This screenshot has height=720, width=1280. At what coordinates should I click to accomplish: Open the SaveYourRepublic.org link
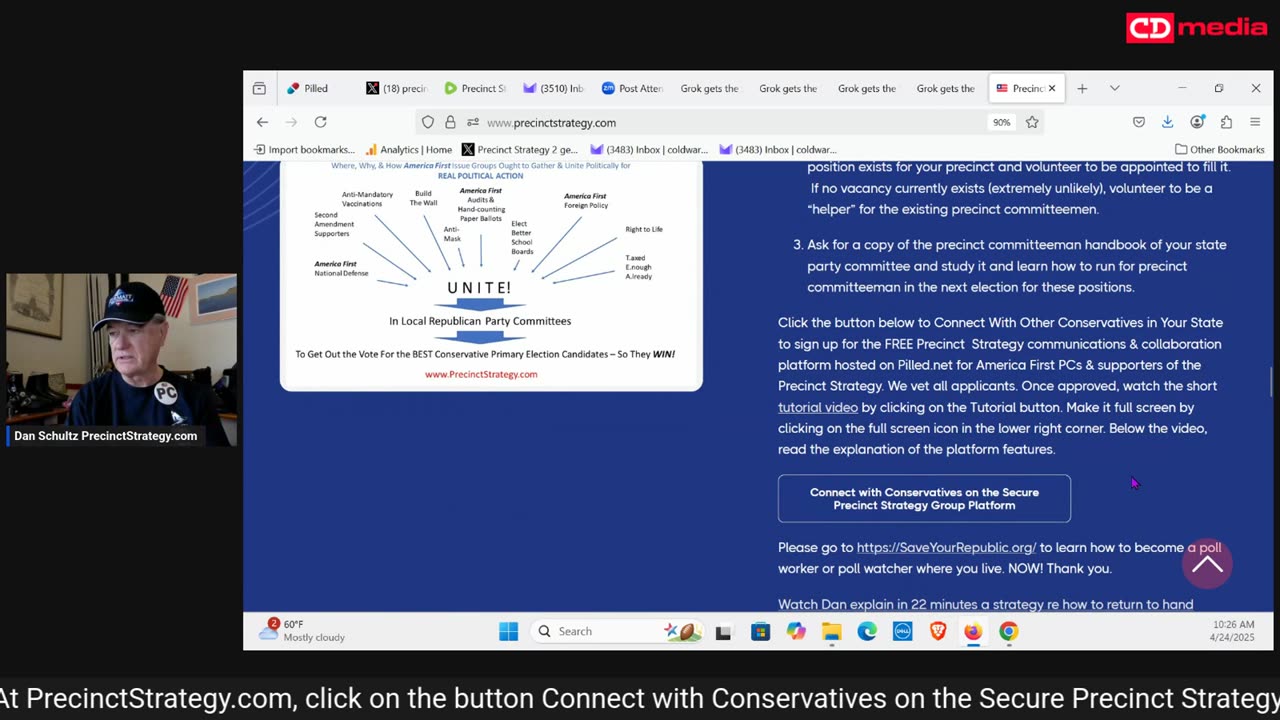coord(946,547)
